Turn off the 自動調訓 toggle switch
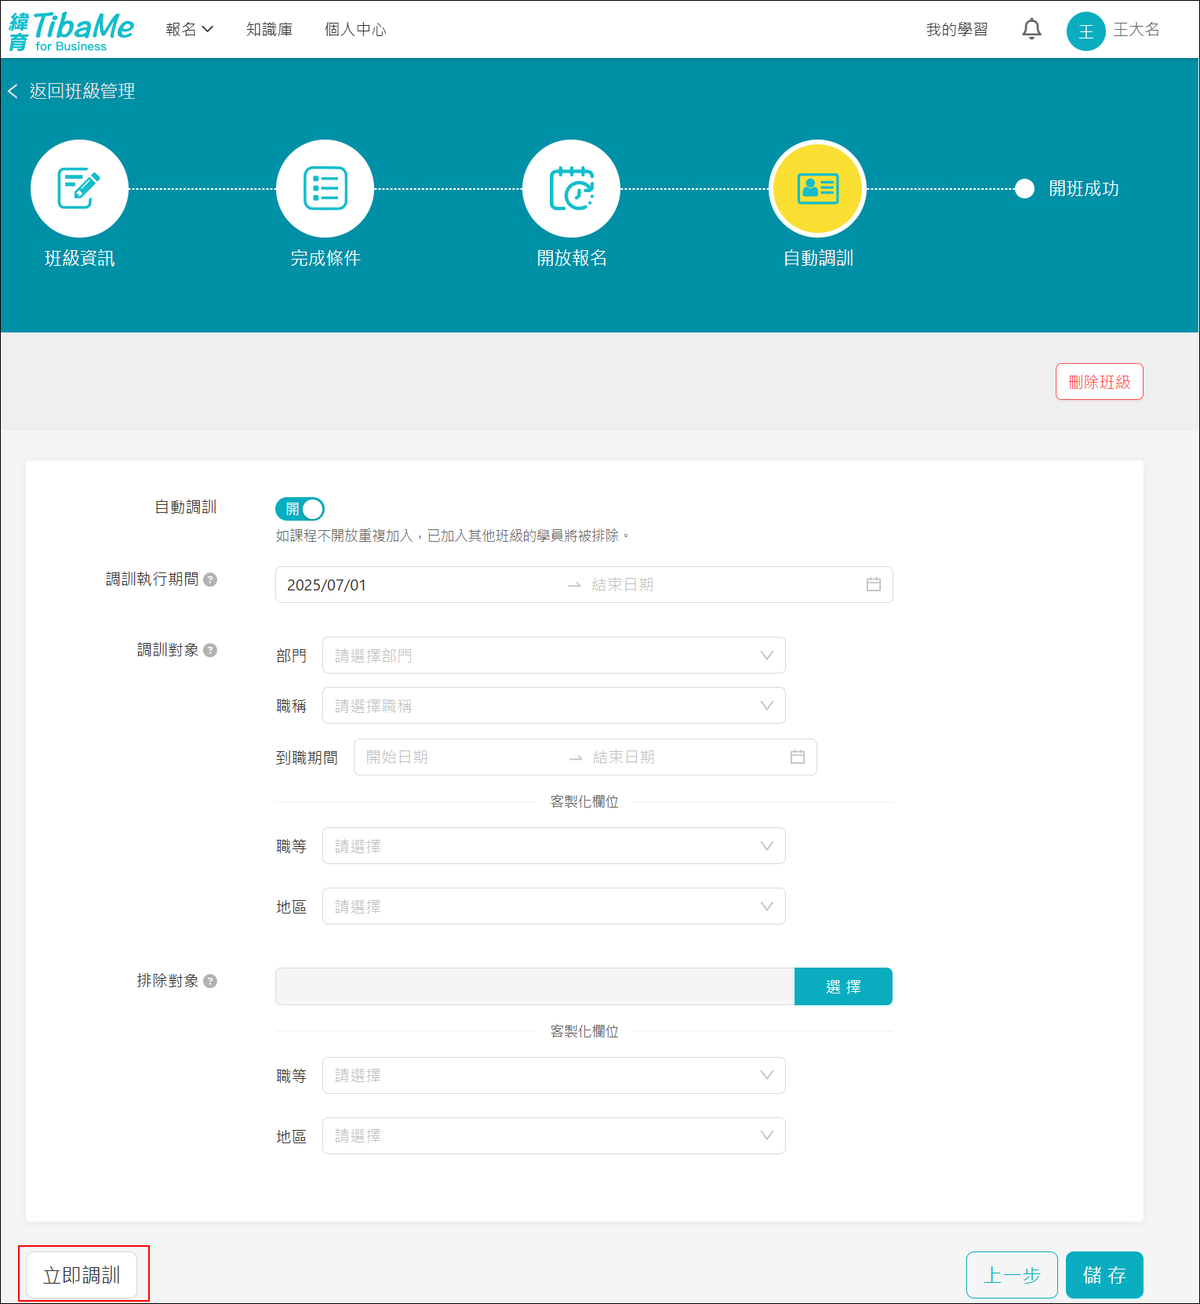The width and height of the screenshot is (1200, 1304). [300, 509]
